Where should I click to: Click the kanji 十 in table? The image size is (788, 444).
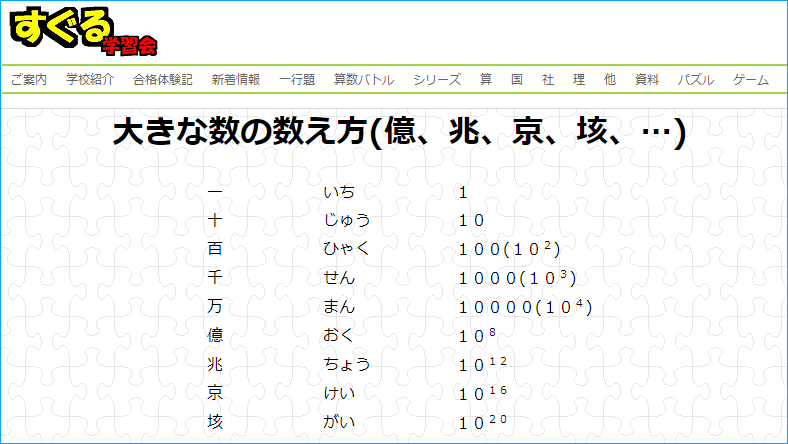[215, 220]
